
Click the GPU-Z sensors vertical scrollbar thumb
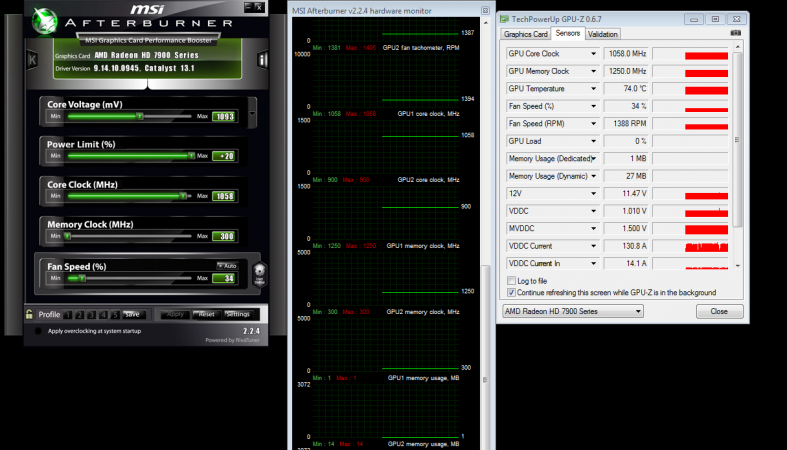[738, 139]
